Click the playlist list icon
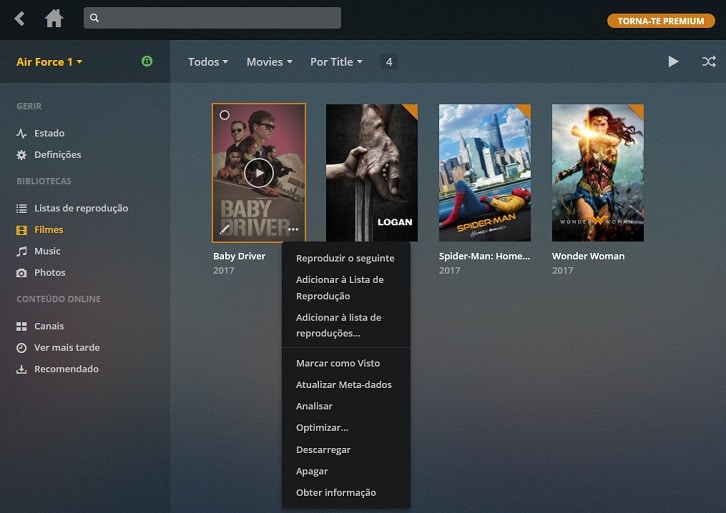Image resolution: width=726 pixels, height=513 pixels. coord(21,208)
